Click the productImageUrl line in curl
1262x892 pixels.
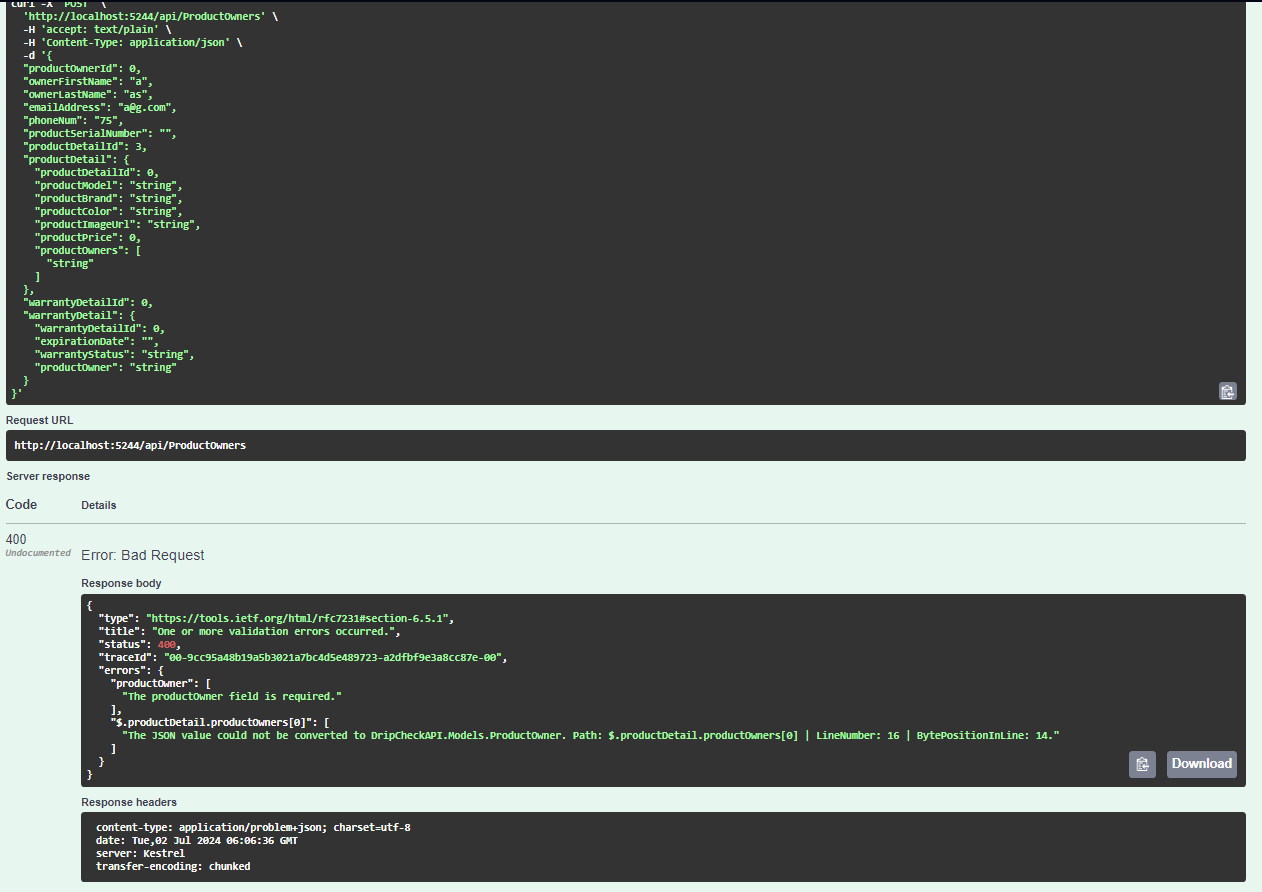coord(118,224)
